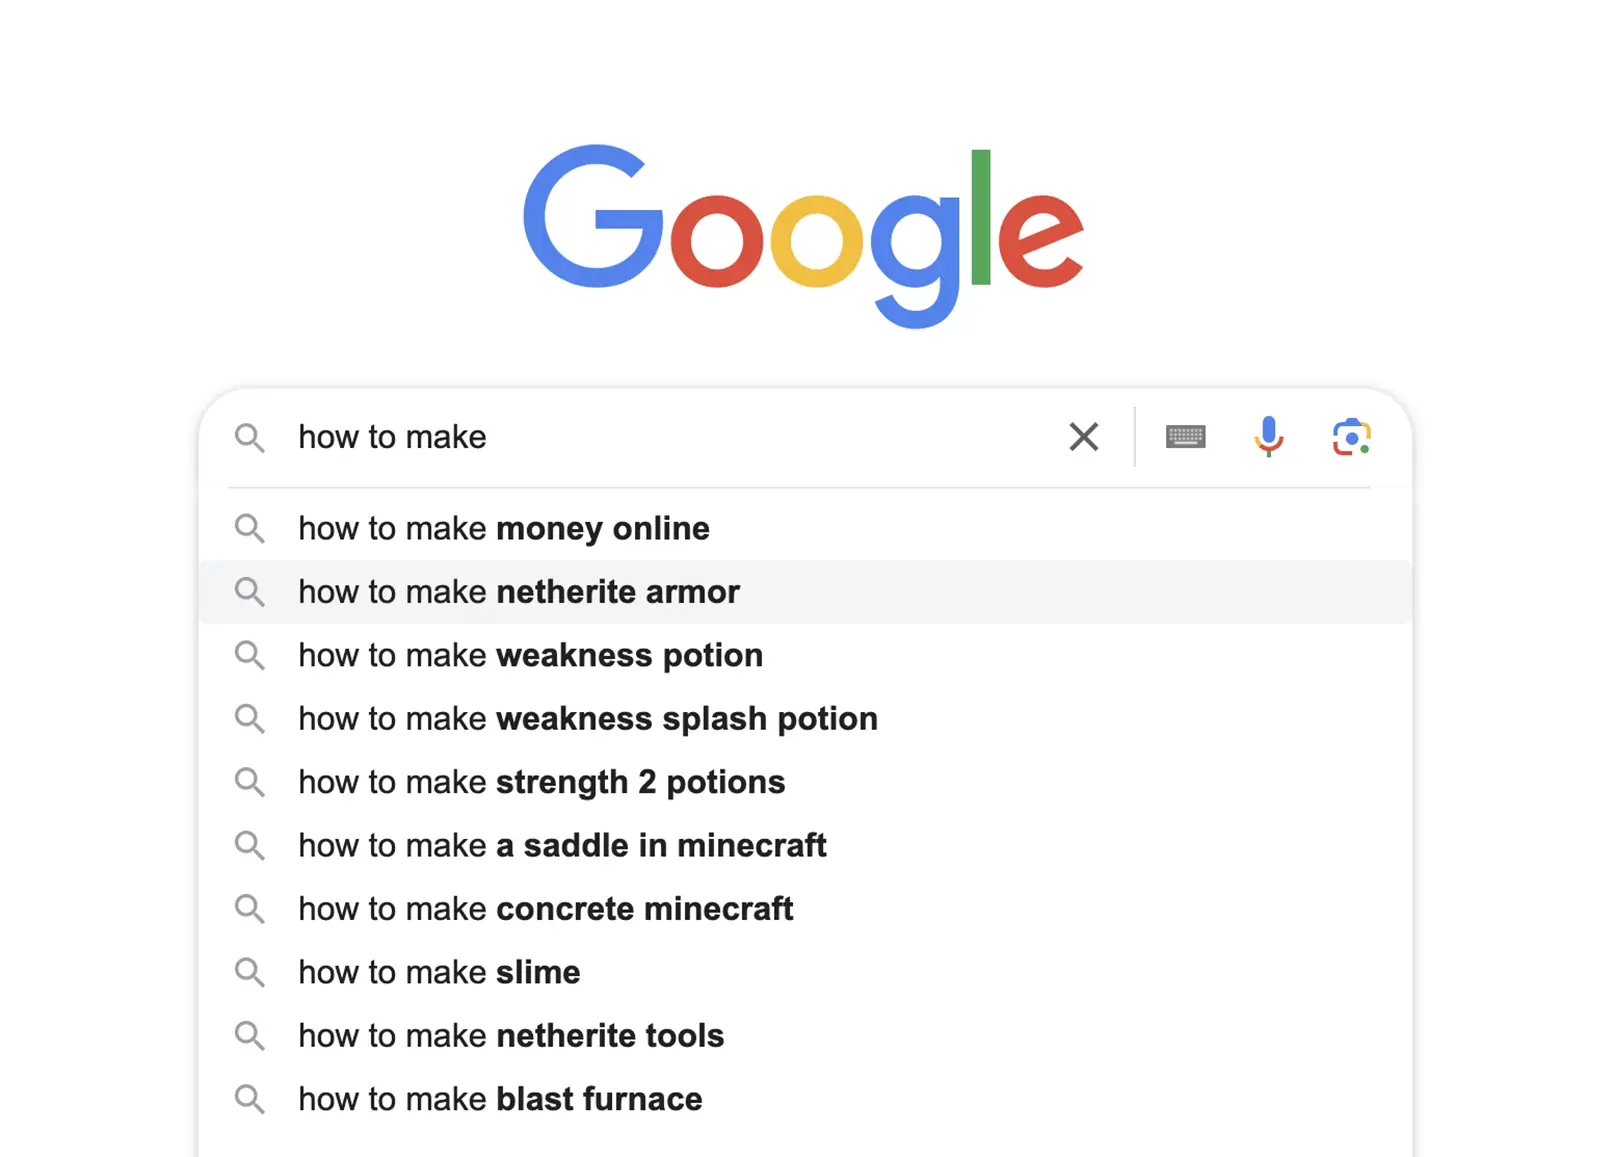Choose 'how to make strength 2 potions'
Image resolution: width=1612 pixels, height=1157 pixels.
[541, 782]
